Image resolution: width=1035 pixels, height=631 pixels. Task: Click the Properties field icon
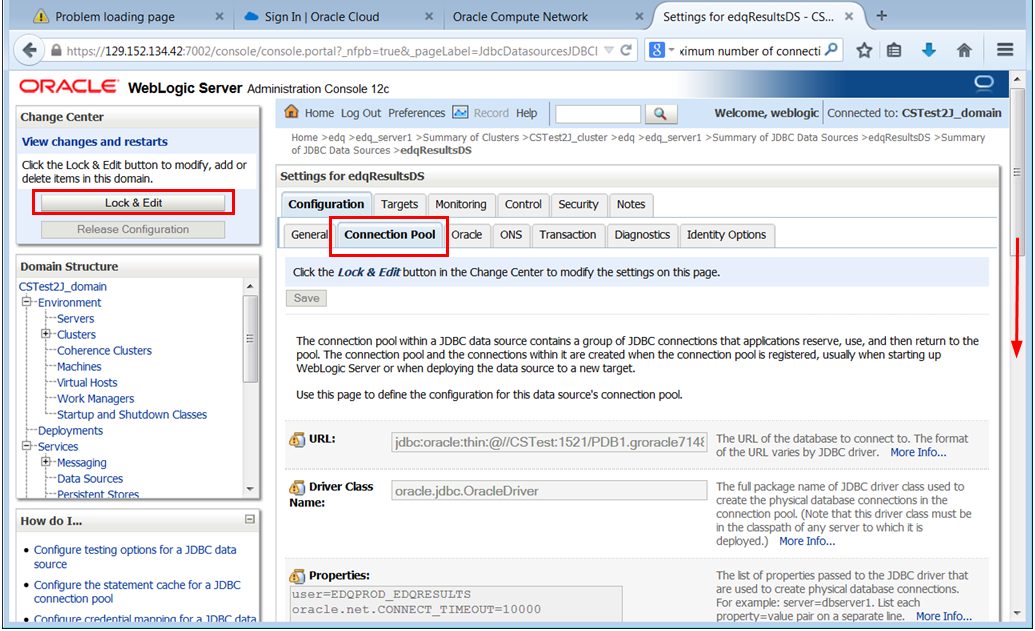pos(297,576)
